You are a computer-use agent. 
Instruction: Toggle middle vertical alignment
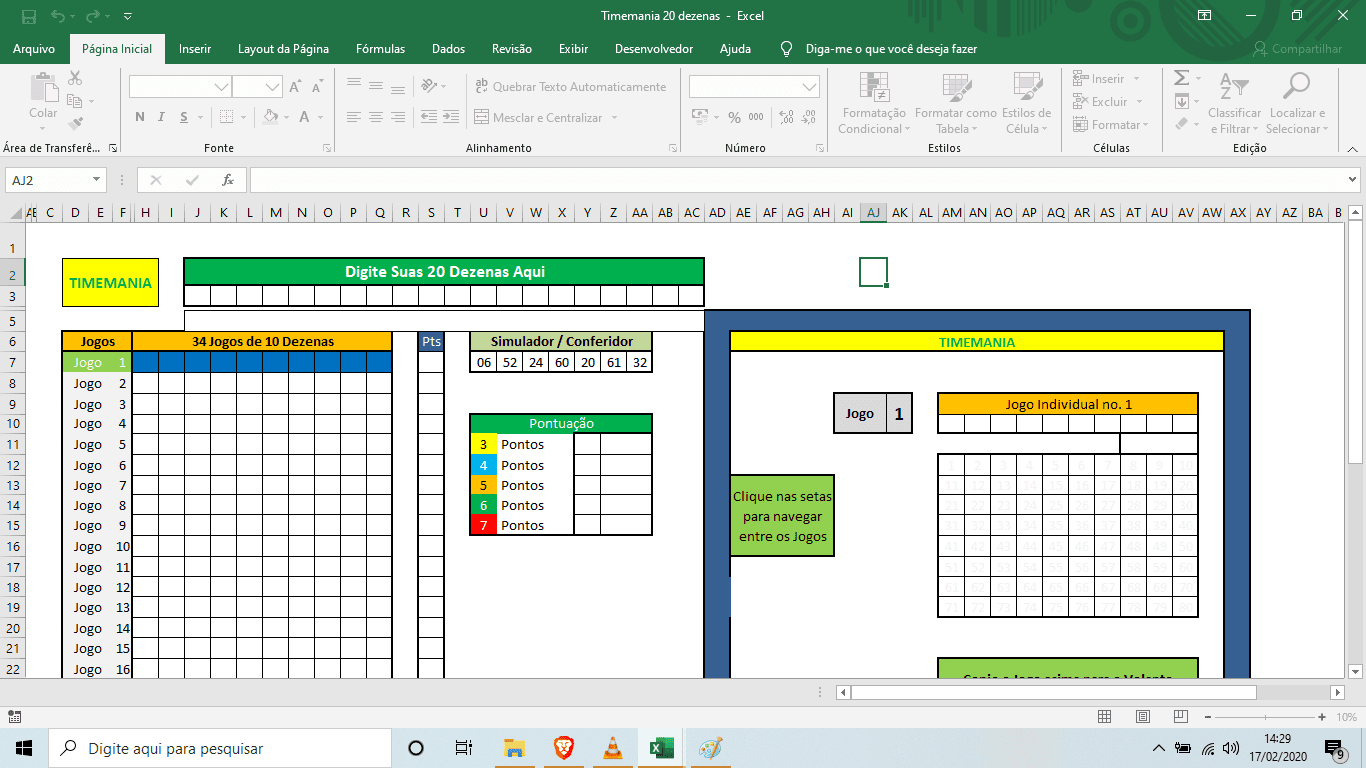tap(376, 87)
